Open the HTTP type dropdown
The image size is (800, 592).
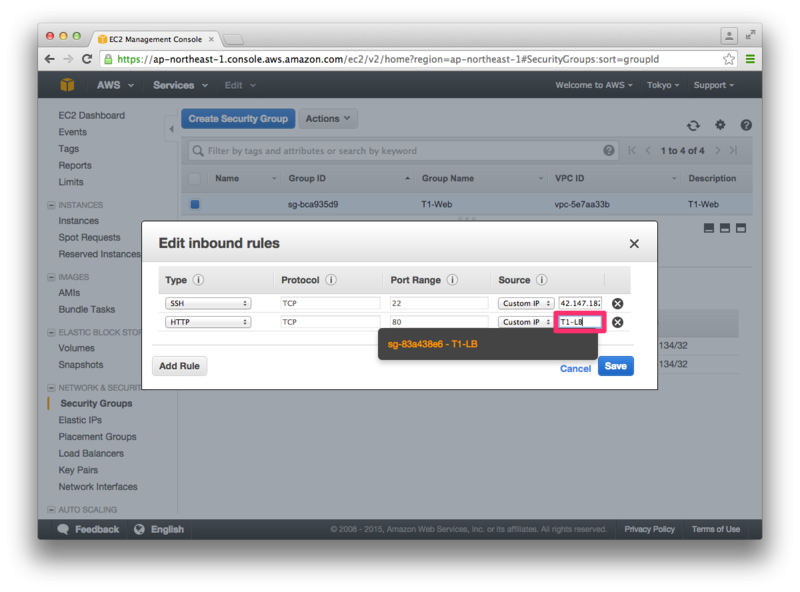(x=208, y=322)
